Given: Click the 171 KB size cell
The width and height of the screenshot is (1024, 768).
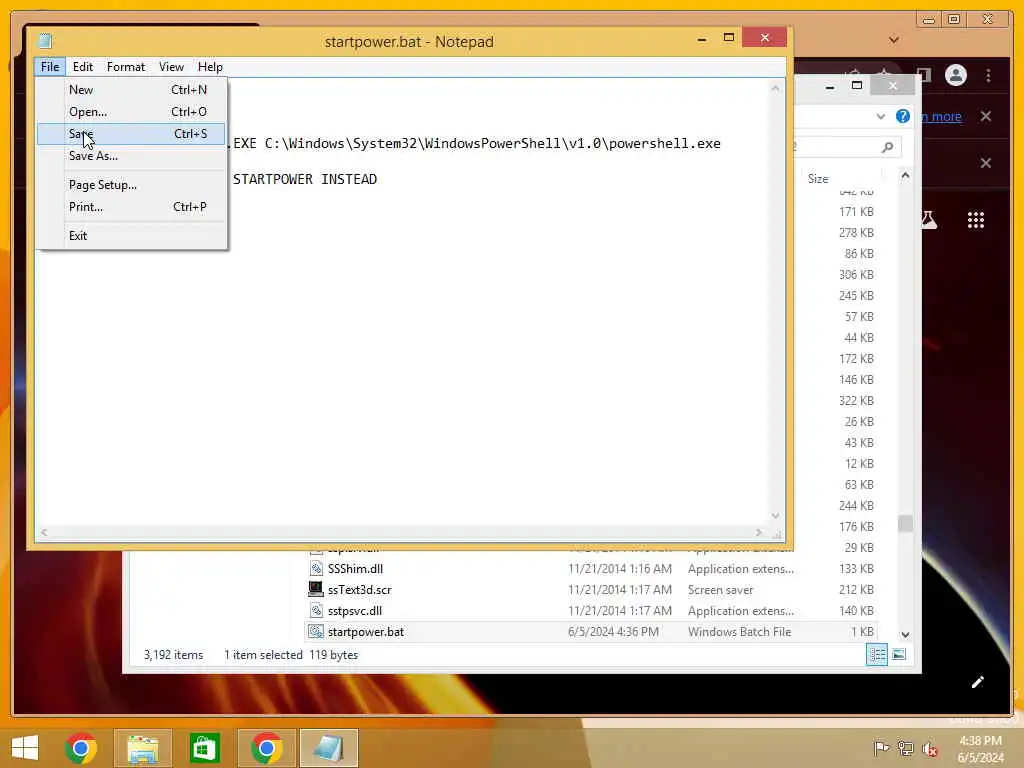Looking at the screenshot, I should (x=856, y=212).
